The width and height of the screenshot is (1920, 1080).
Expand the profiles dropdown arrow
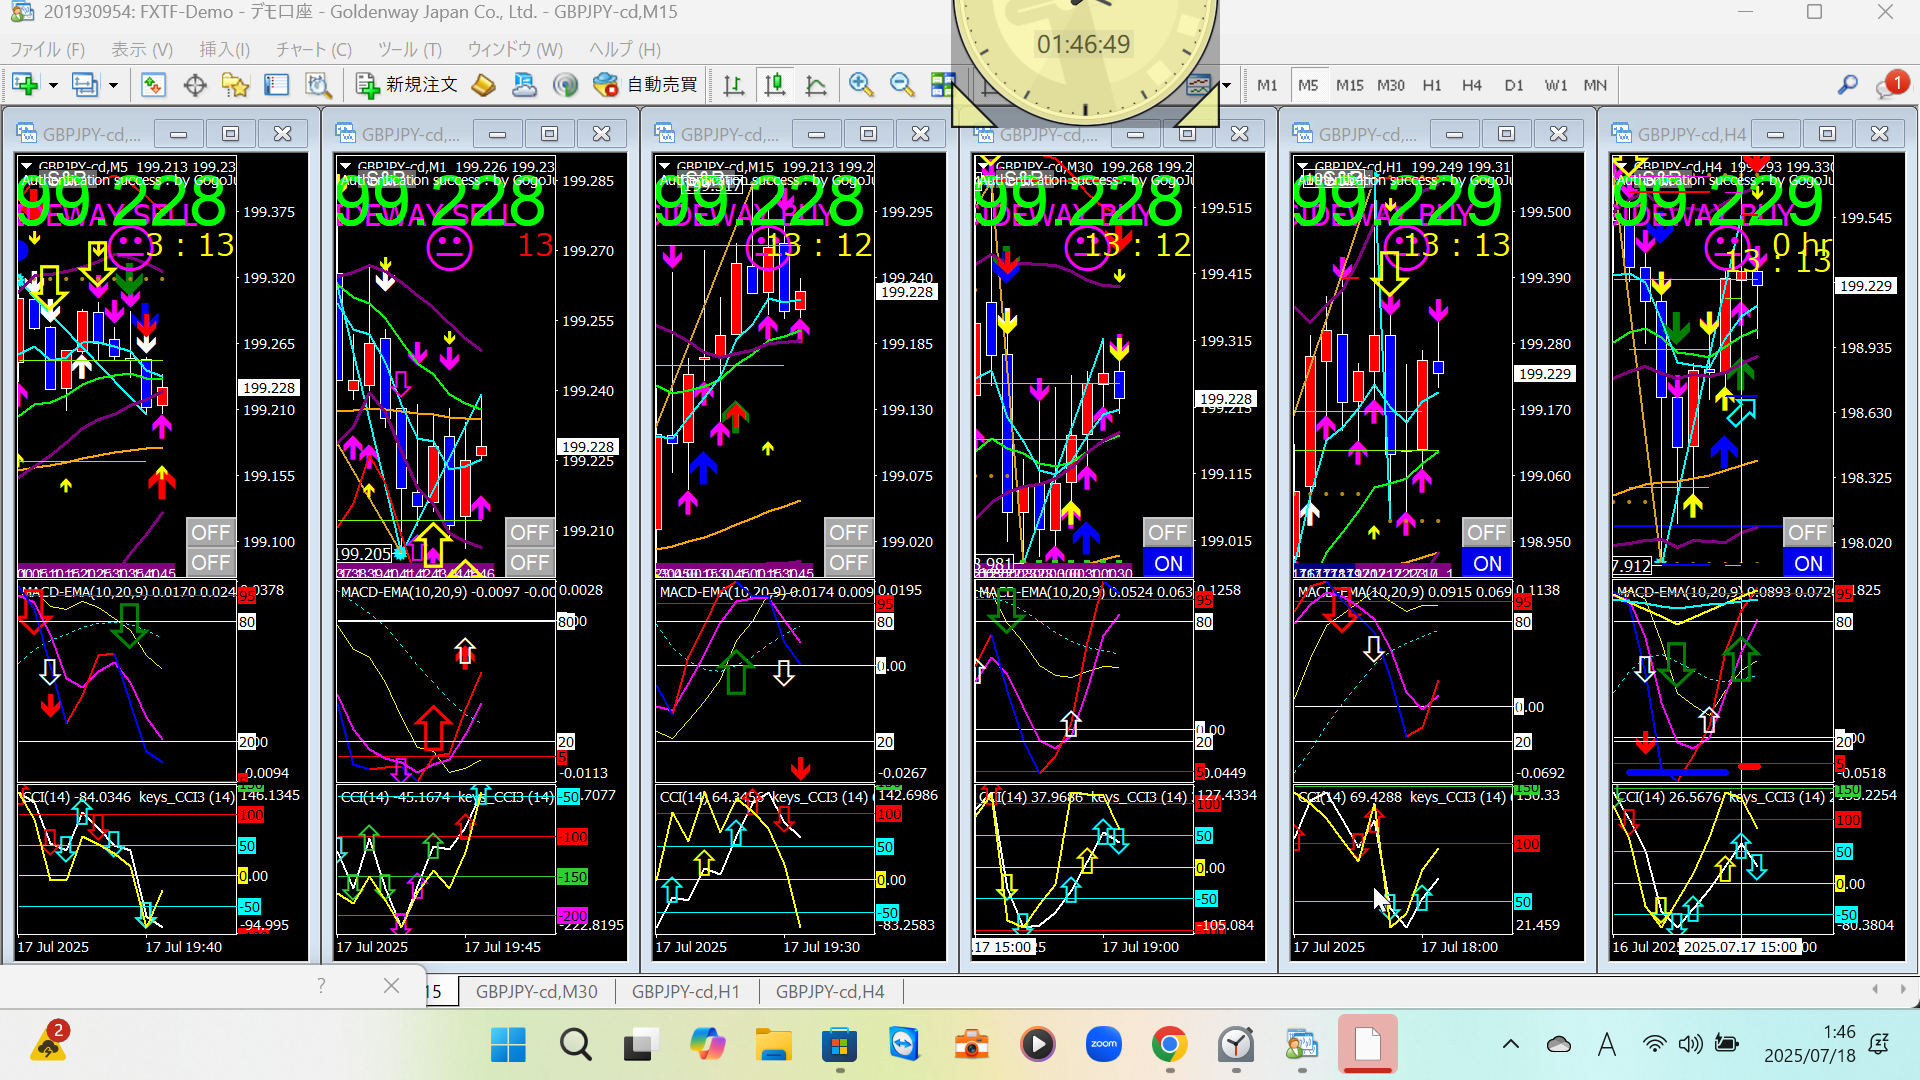point(113,85)
